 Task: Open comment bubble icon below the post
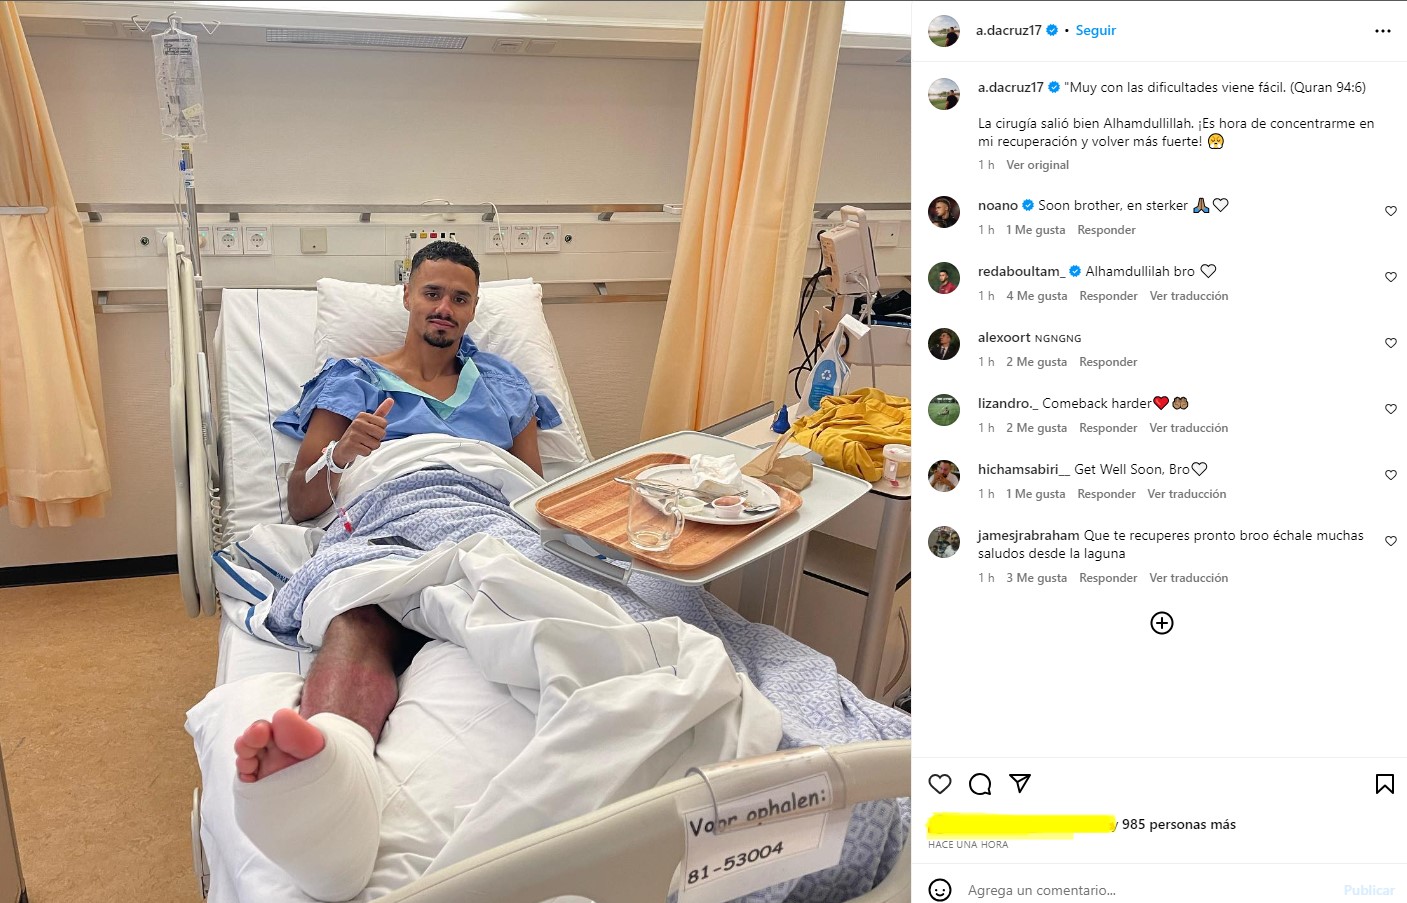pos(980,784)
